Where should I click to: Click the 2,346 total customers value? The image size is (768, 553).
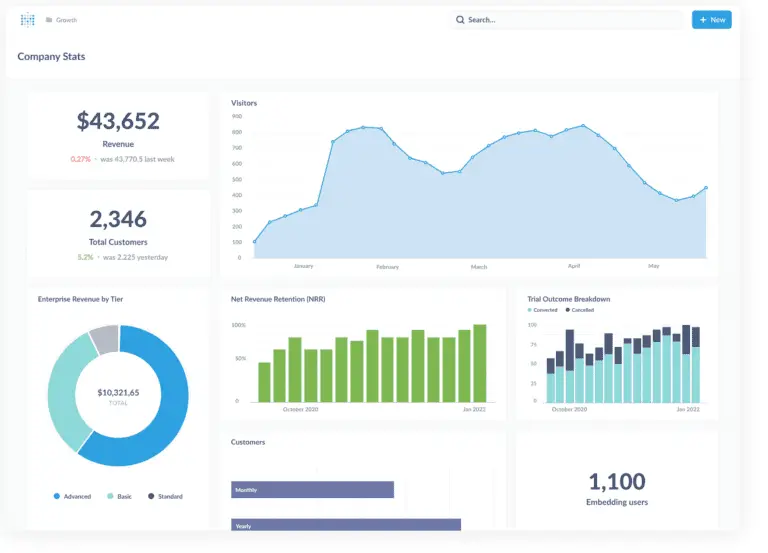pyautogui.click(x=118, y=219)
